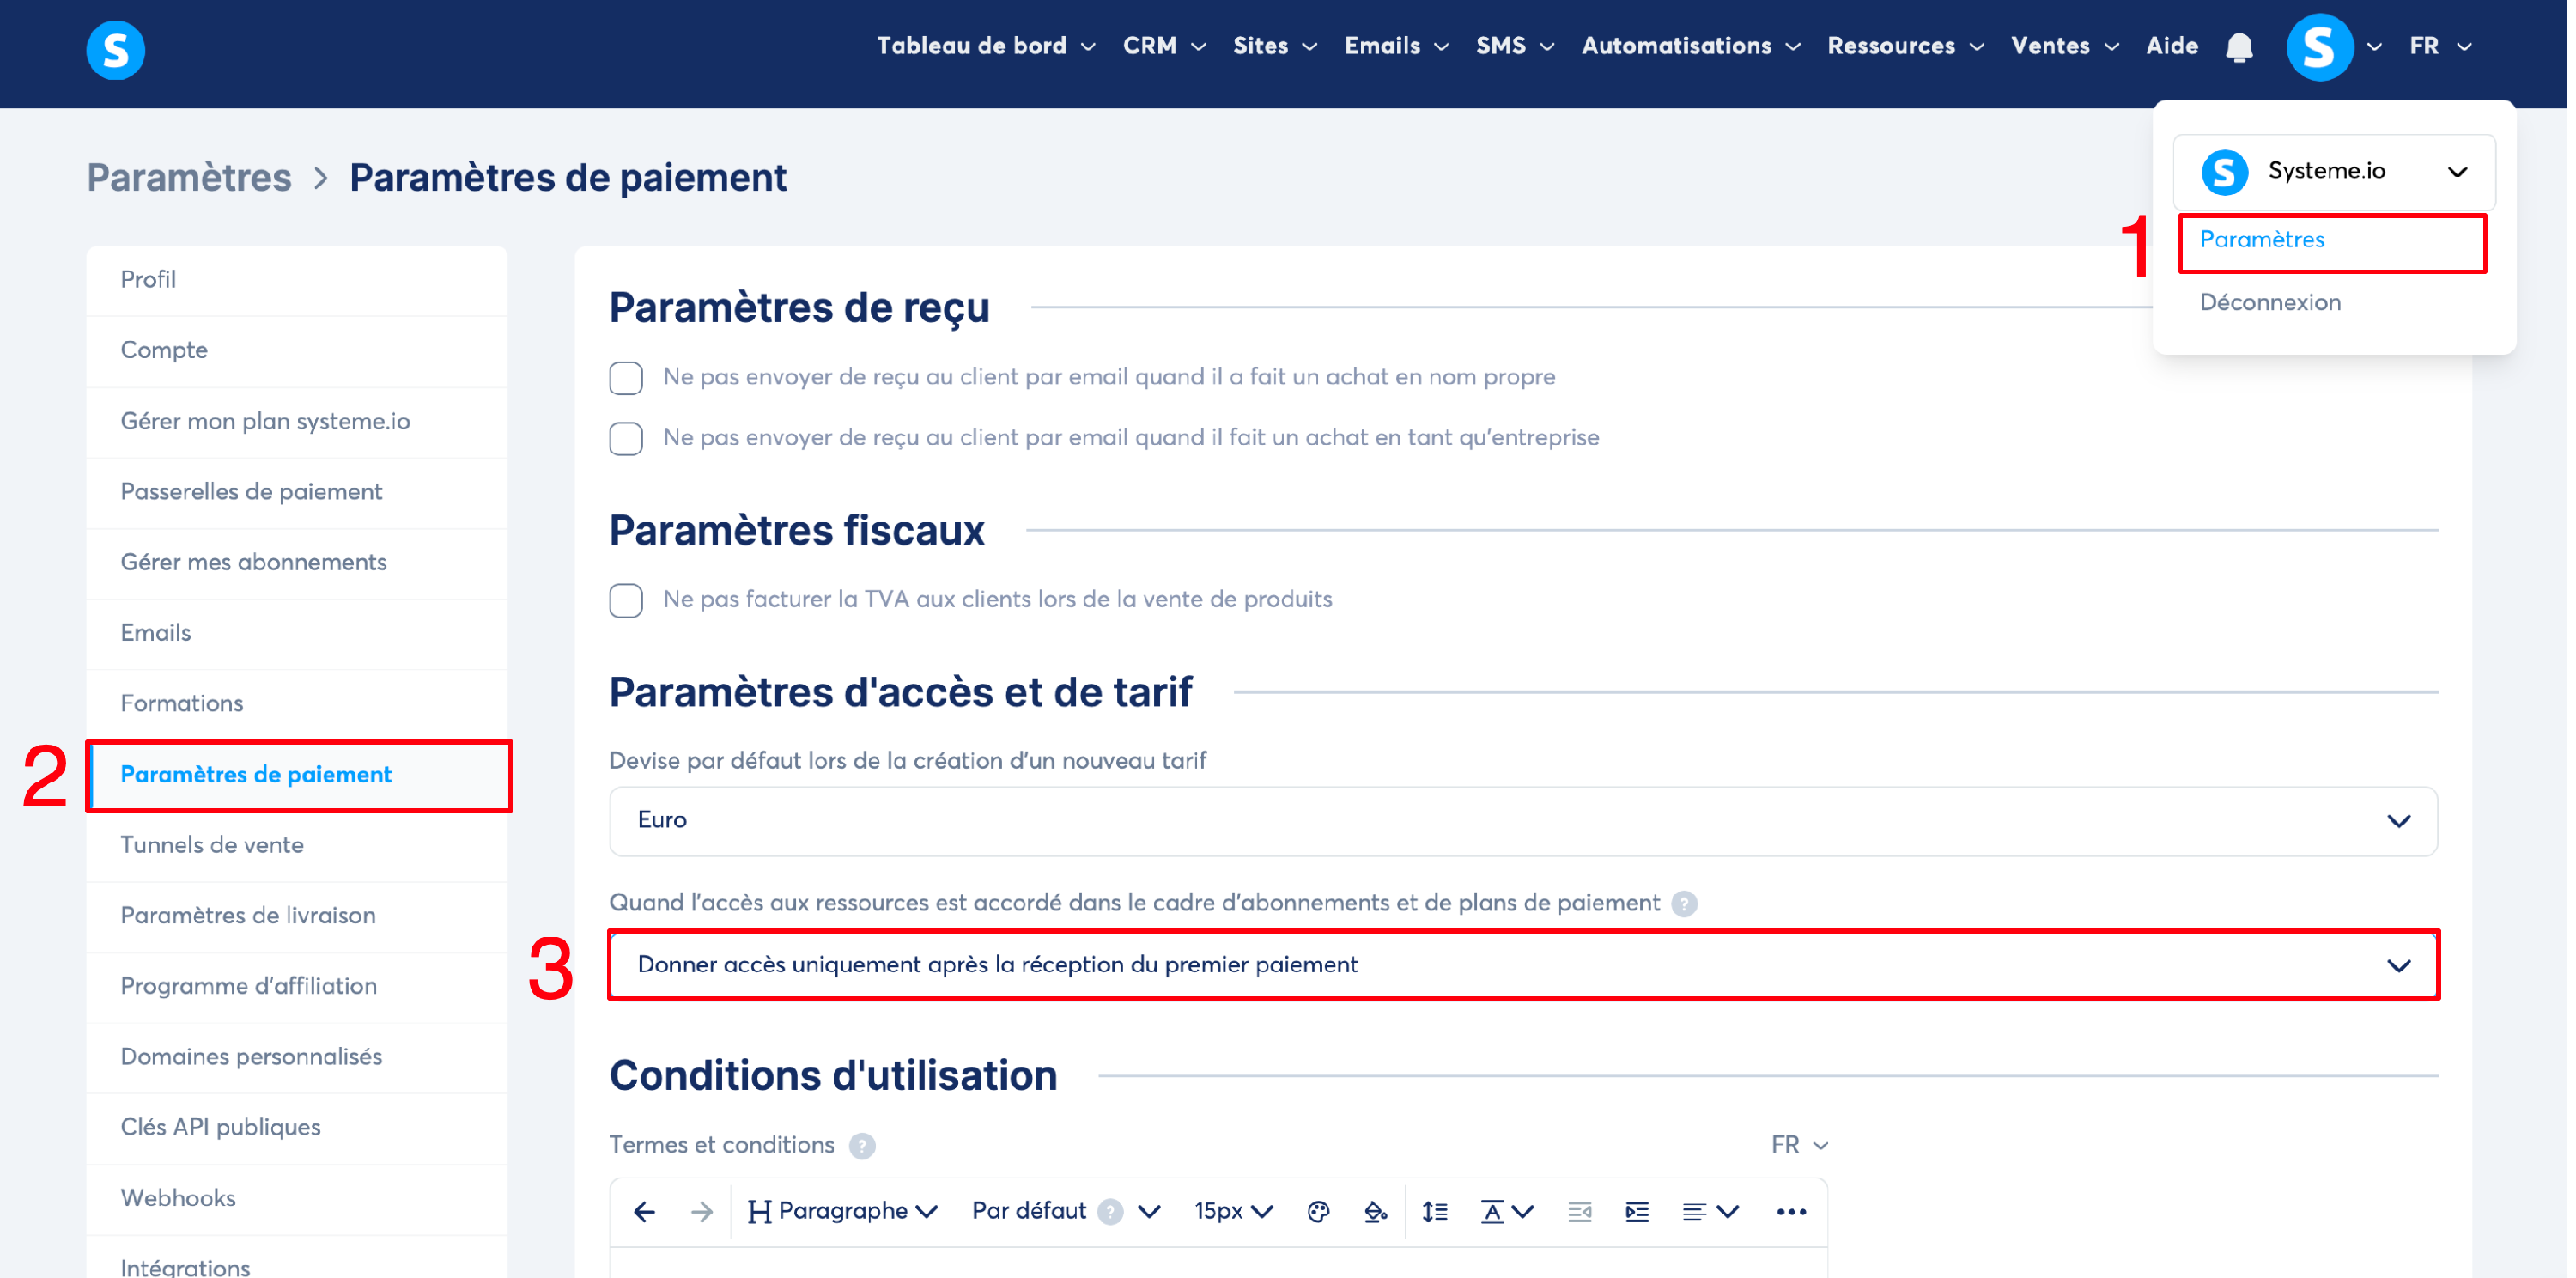Toggle the do not charge TVA checkbox
The image size is (2576, 1278).
pyautogui.click(x=626, y=600)
